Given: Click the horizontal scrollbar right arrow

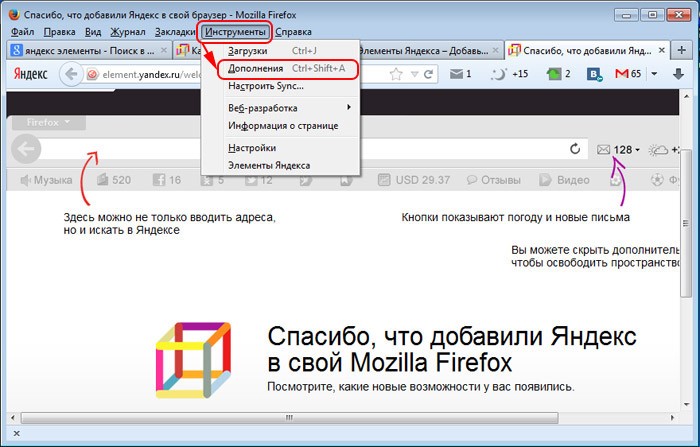Looking at the screenshot, I should point(672,418).
